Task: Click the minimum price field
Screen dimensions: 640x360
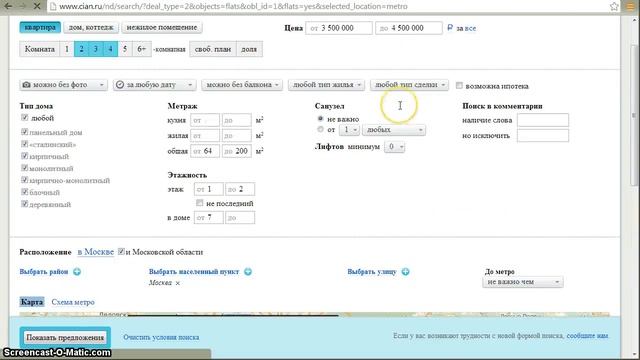Action: pyautogui.click(x=339, y=28)
